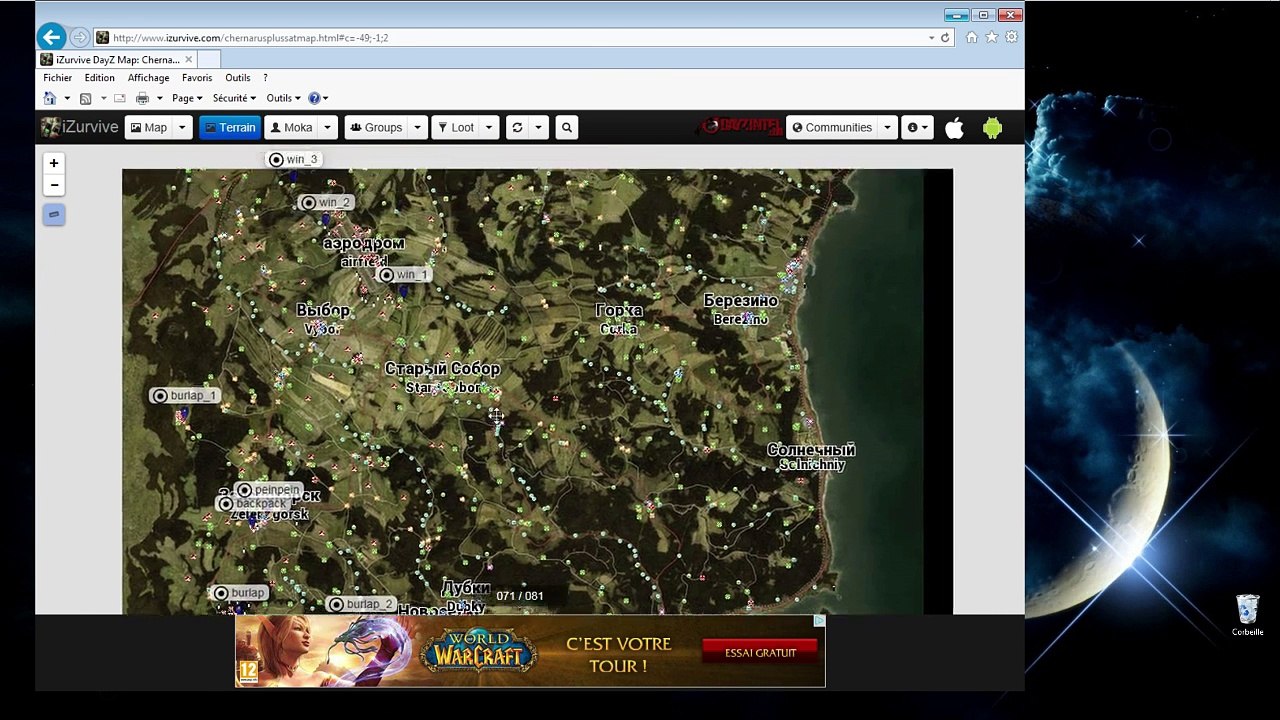Screen dimensions: 1280x720
Task: Expand the Page command menu
Action: [186, 98]
